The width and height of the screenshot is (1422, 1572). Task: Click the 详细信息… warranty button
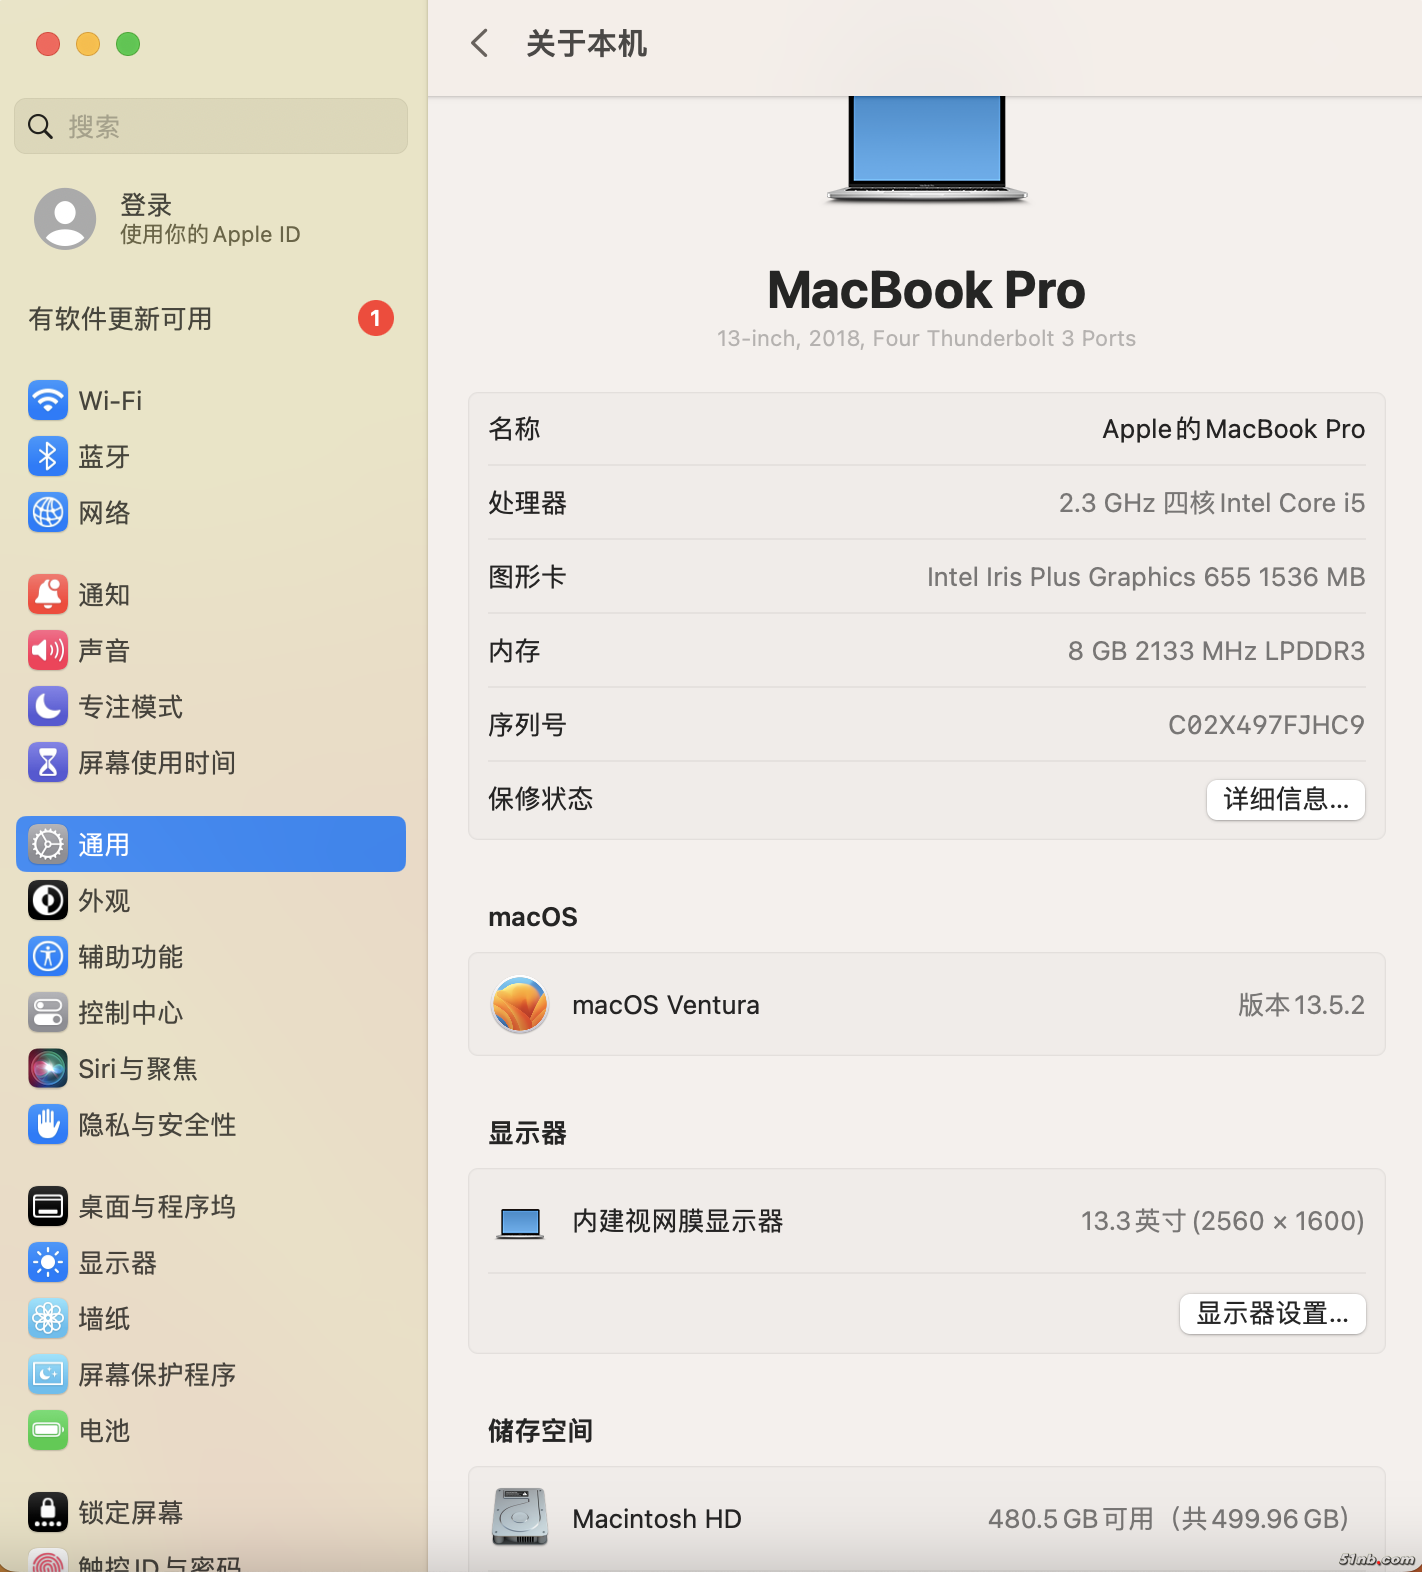click(x=1286, y=800)
